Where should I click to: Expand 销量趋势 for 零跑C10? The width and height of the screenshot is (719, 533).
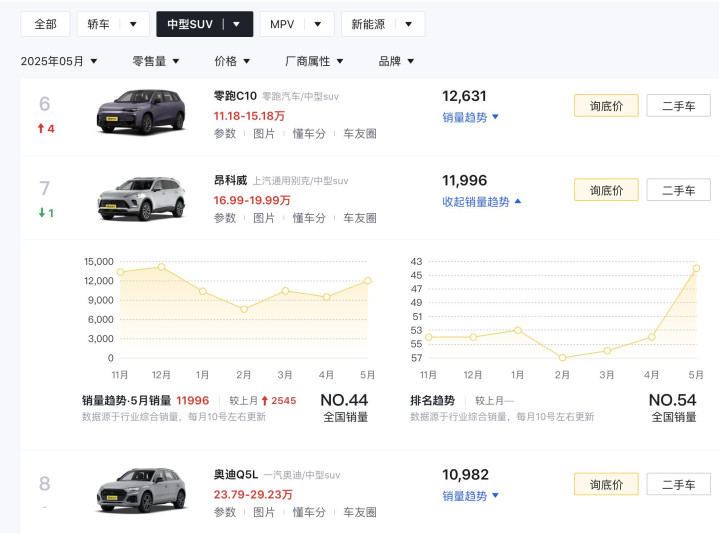click(470, 117)
